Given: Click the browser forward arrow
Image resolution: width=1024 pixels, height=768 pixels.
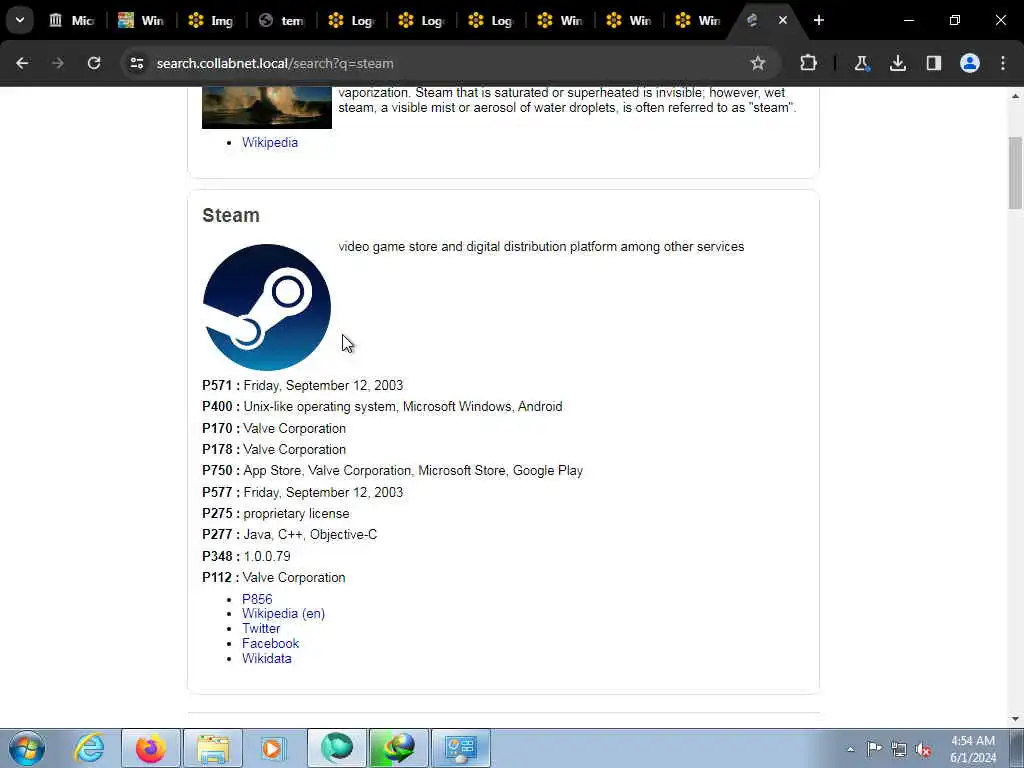Looking at the screenshot, I should [58, 63].
